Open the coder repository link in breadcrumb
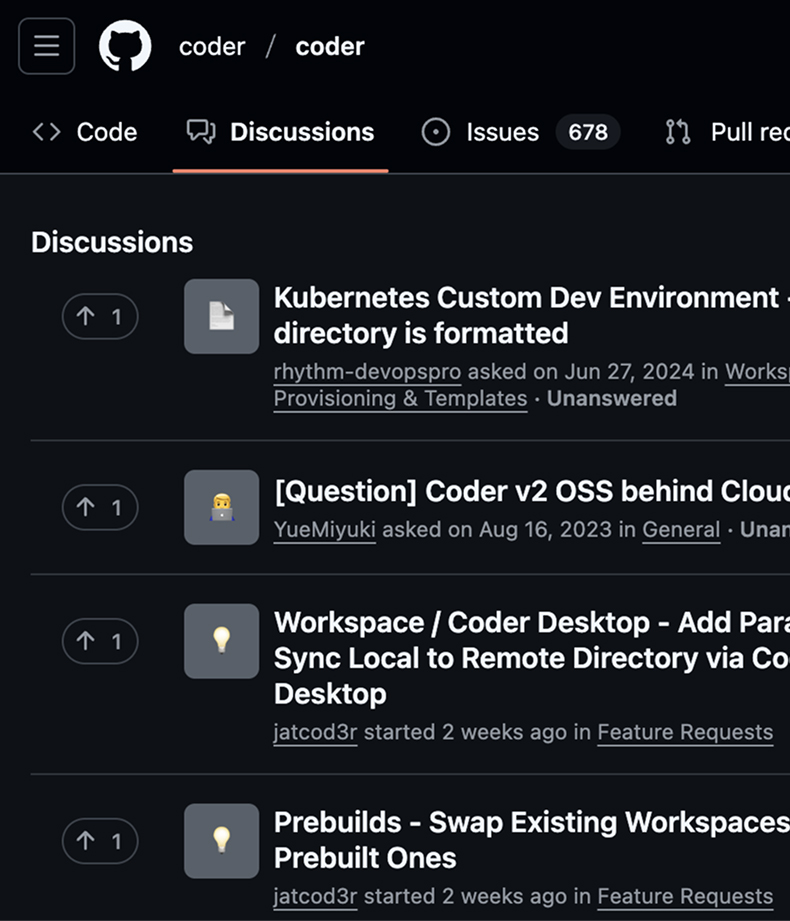 [x=330, y=45]
